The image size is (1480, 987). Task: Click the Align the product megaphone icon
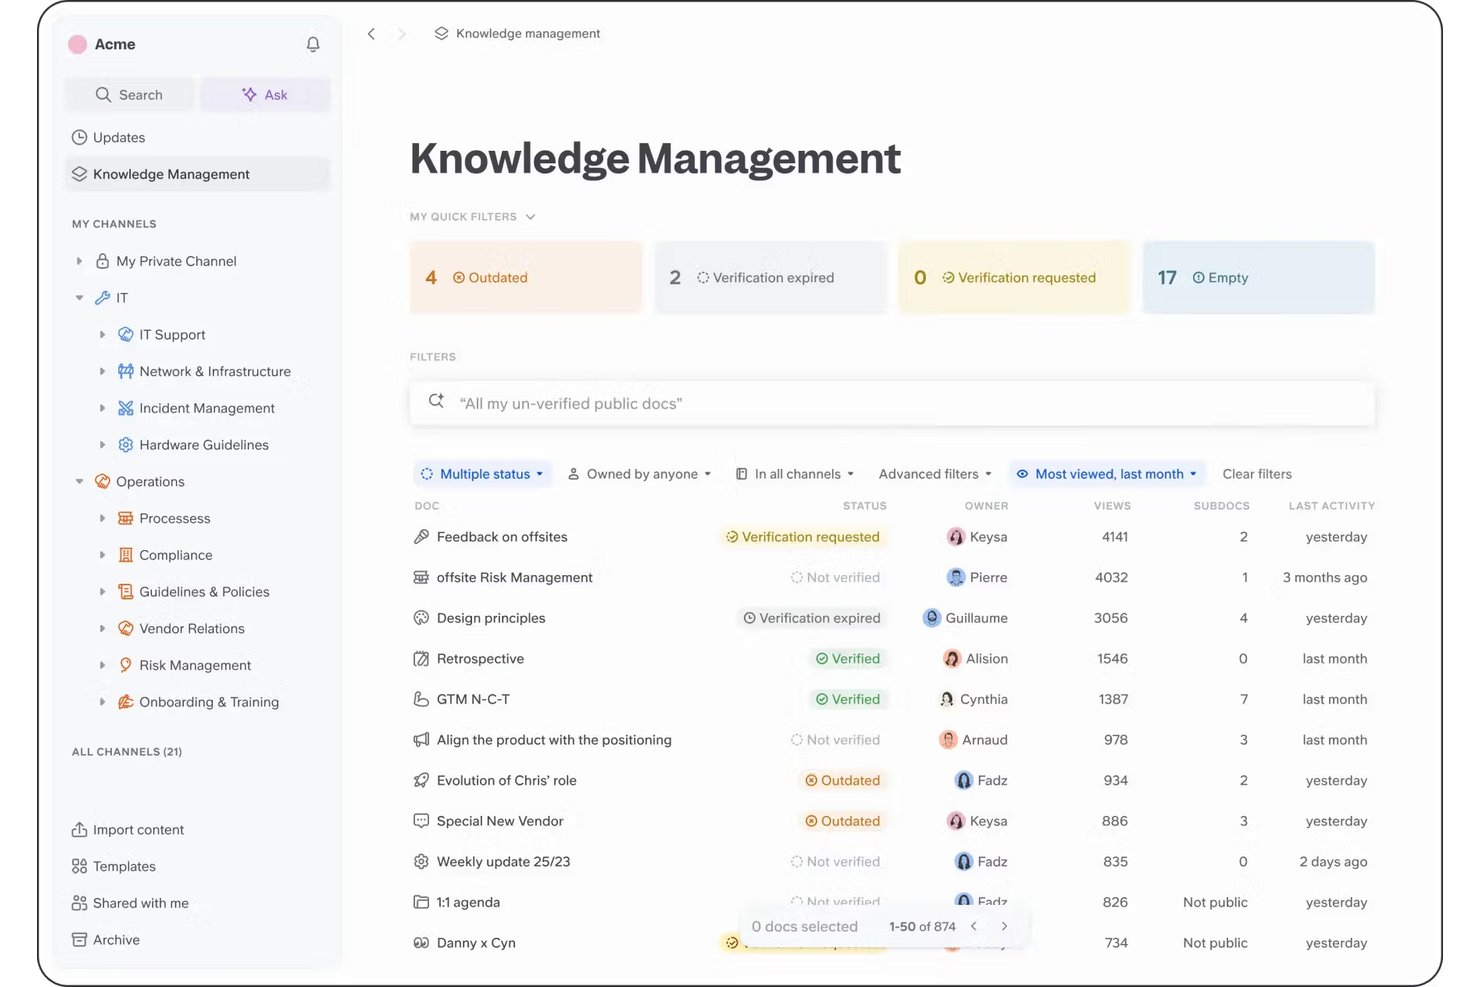421,740
